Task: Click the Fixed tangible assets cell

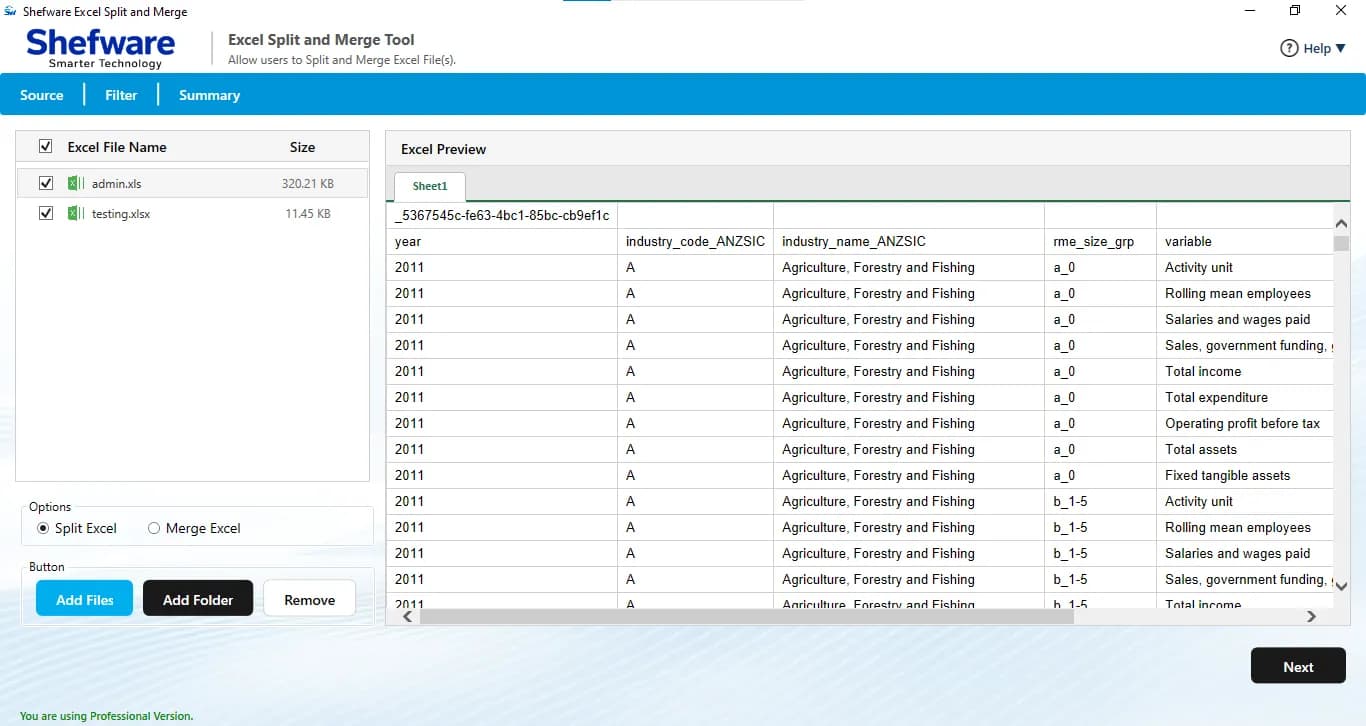Action: 1244,475
